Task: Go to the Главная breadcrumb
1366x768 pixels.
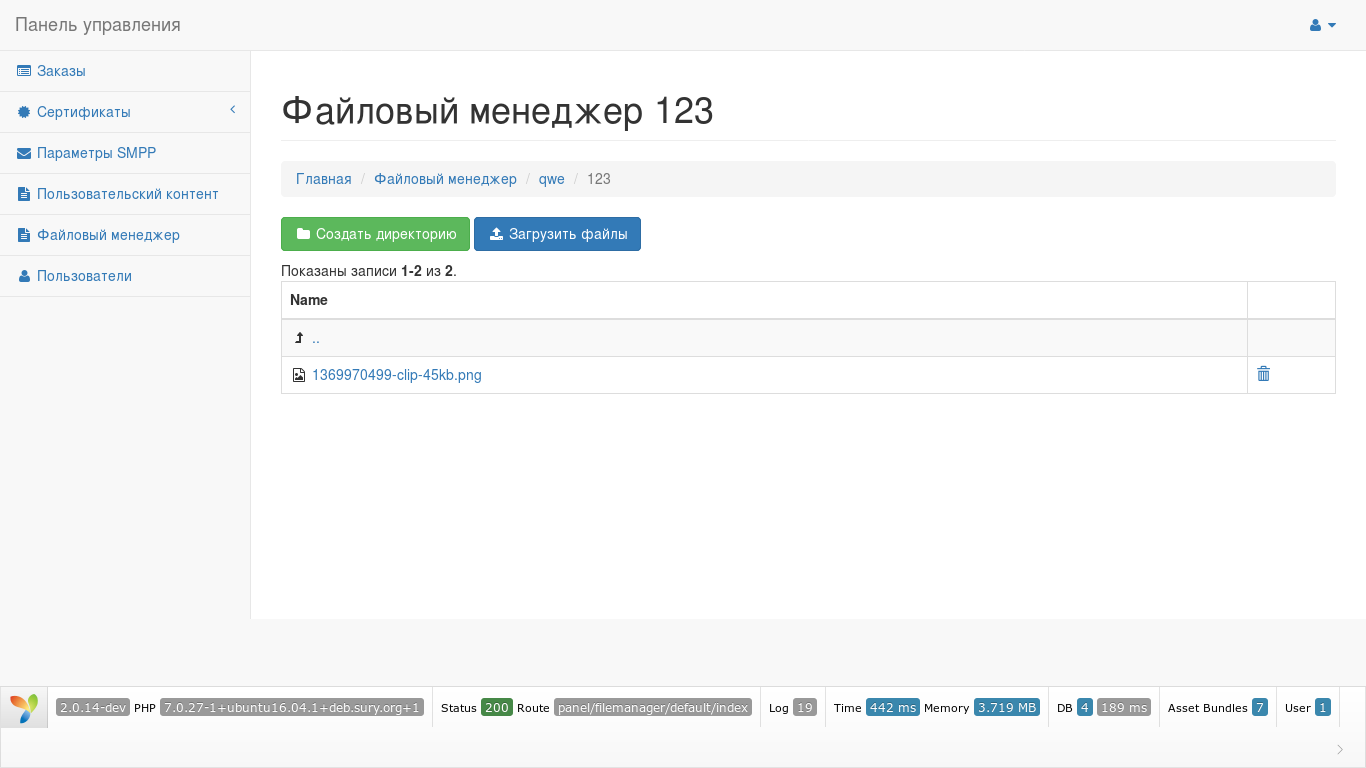Action: pos(324,179)
